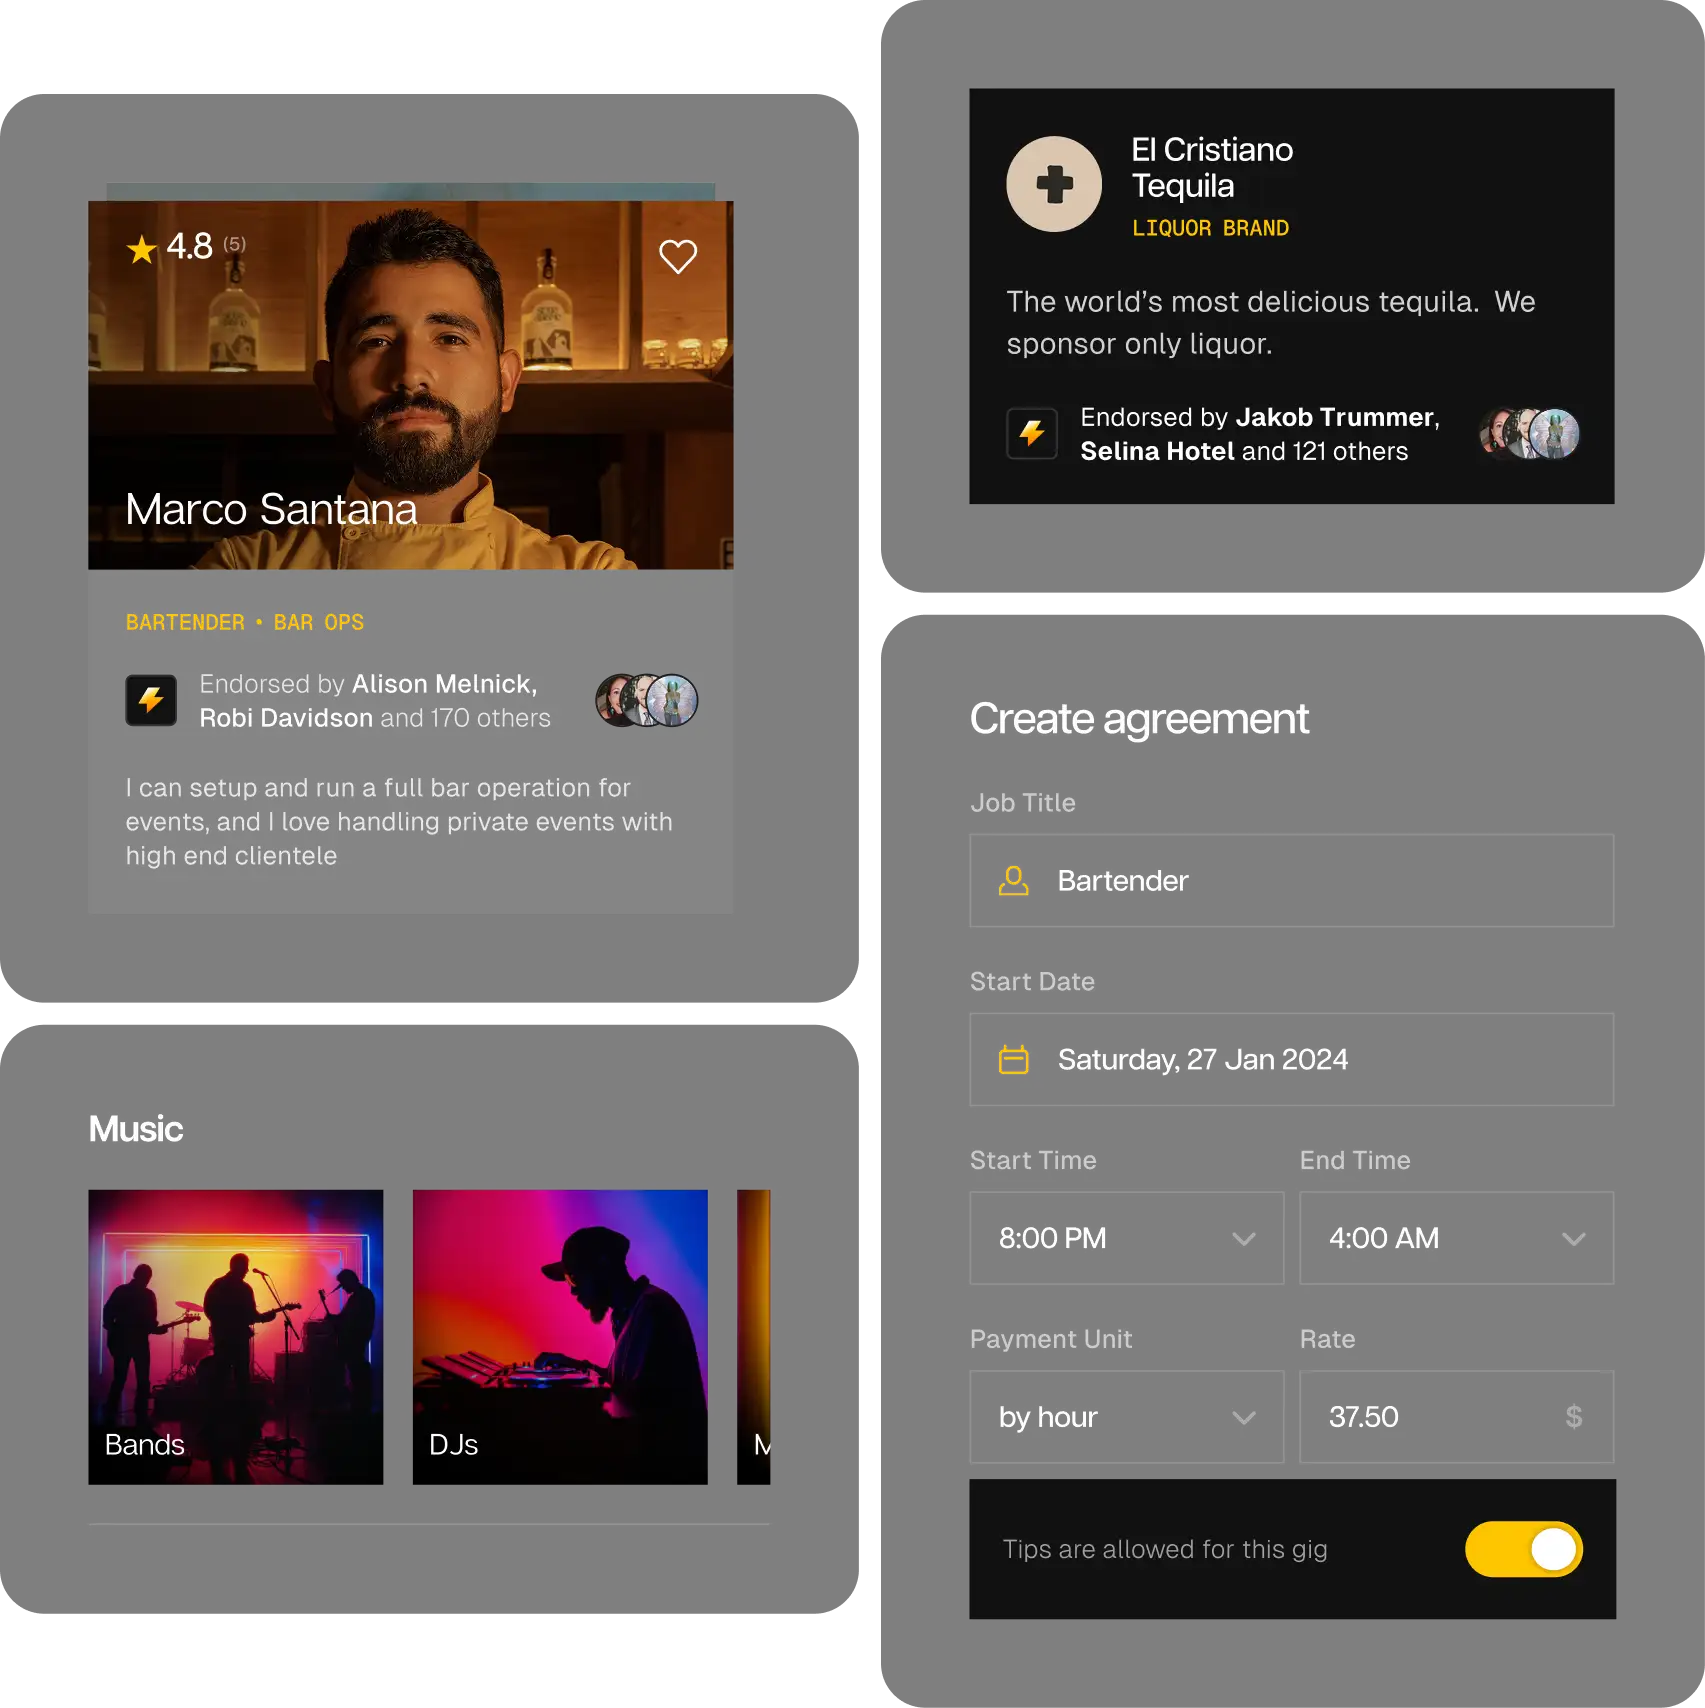Click the dollar sign in Rate field
Viewport: 1705px width, 1708px height.
pos(1574,1417)
